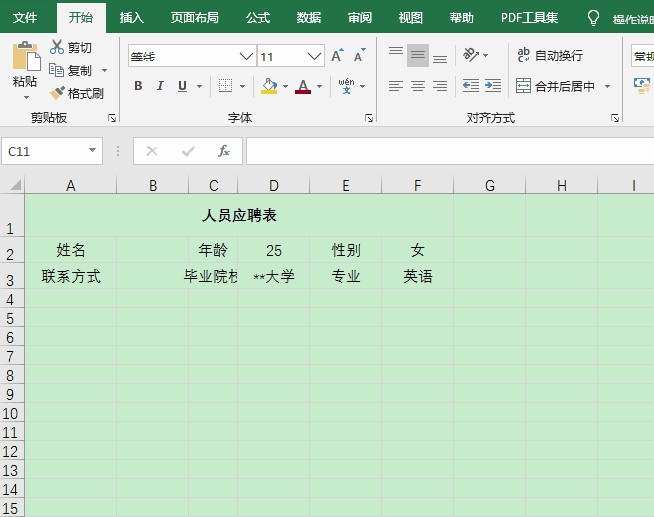Open text orientation dropdown arrow
Image resolution: width=654 pixels, height=517 pixels.
coord(485,55)
